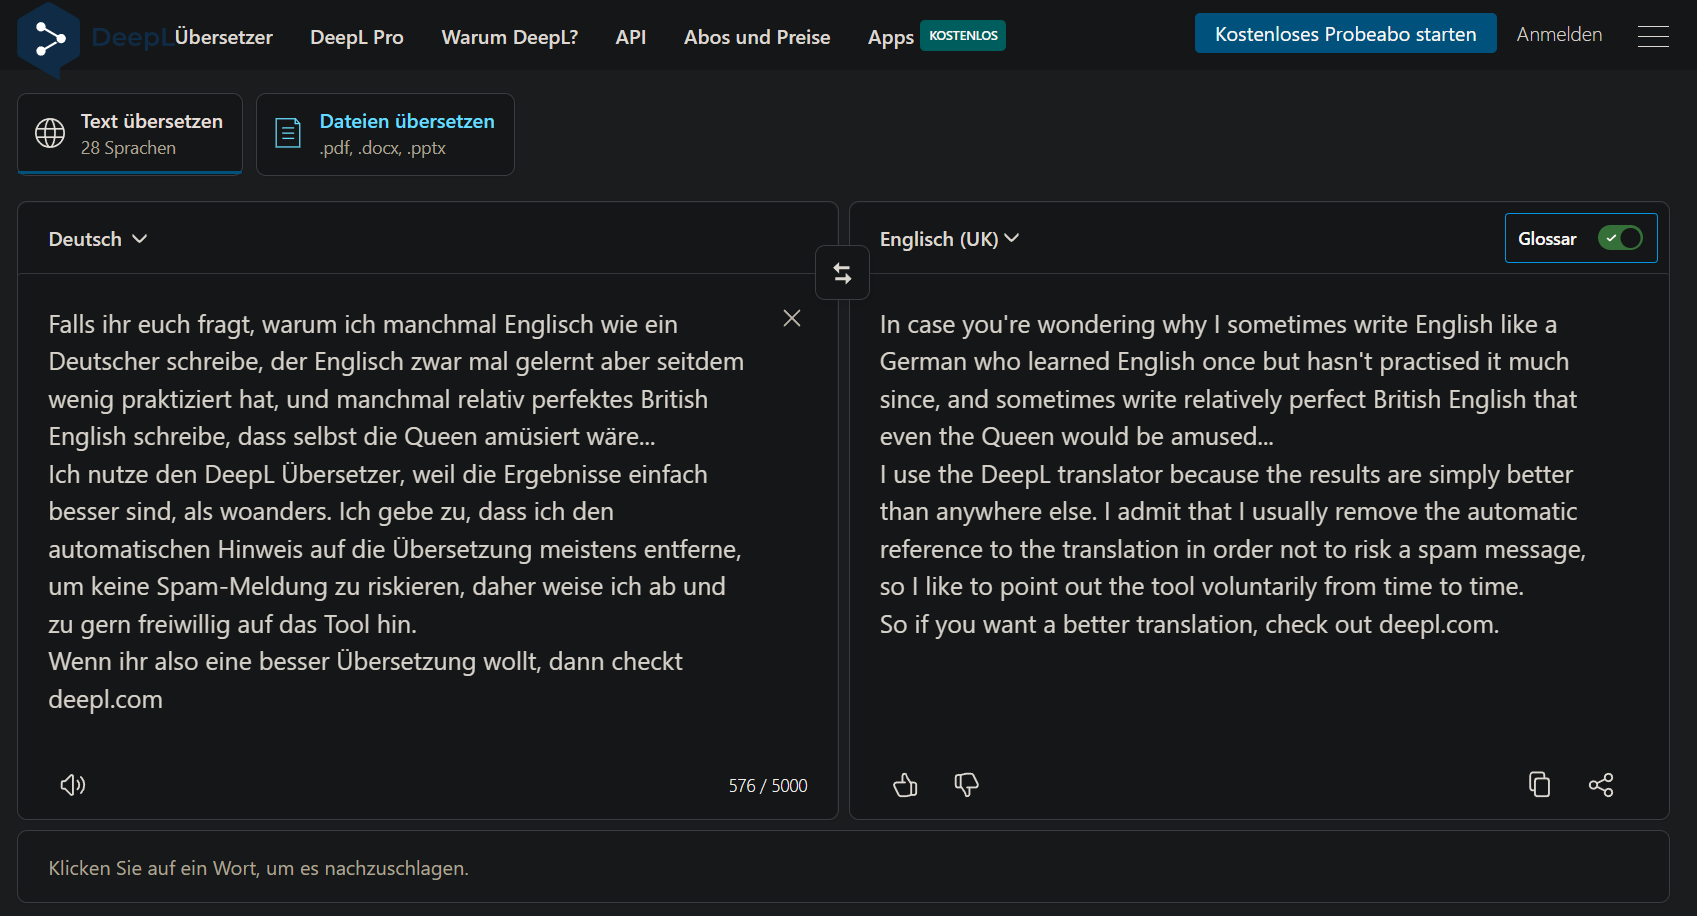This screenshot has width=1697, height=916.
Task: Share the translation
Action: coord(1601,785)
